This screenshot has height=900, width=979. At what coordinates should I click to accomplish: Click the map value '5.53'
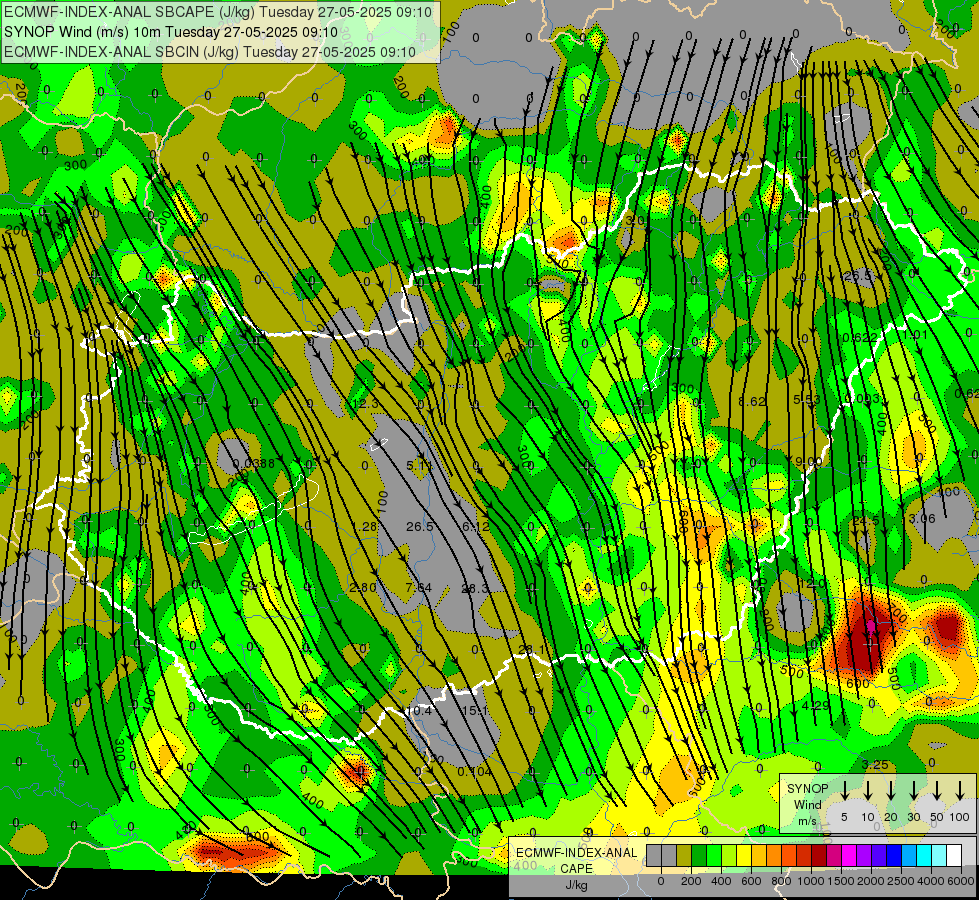(x=807, y=398)
